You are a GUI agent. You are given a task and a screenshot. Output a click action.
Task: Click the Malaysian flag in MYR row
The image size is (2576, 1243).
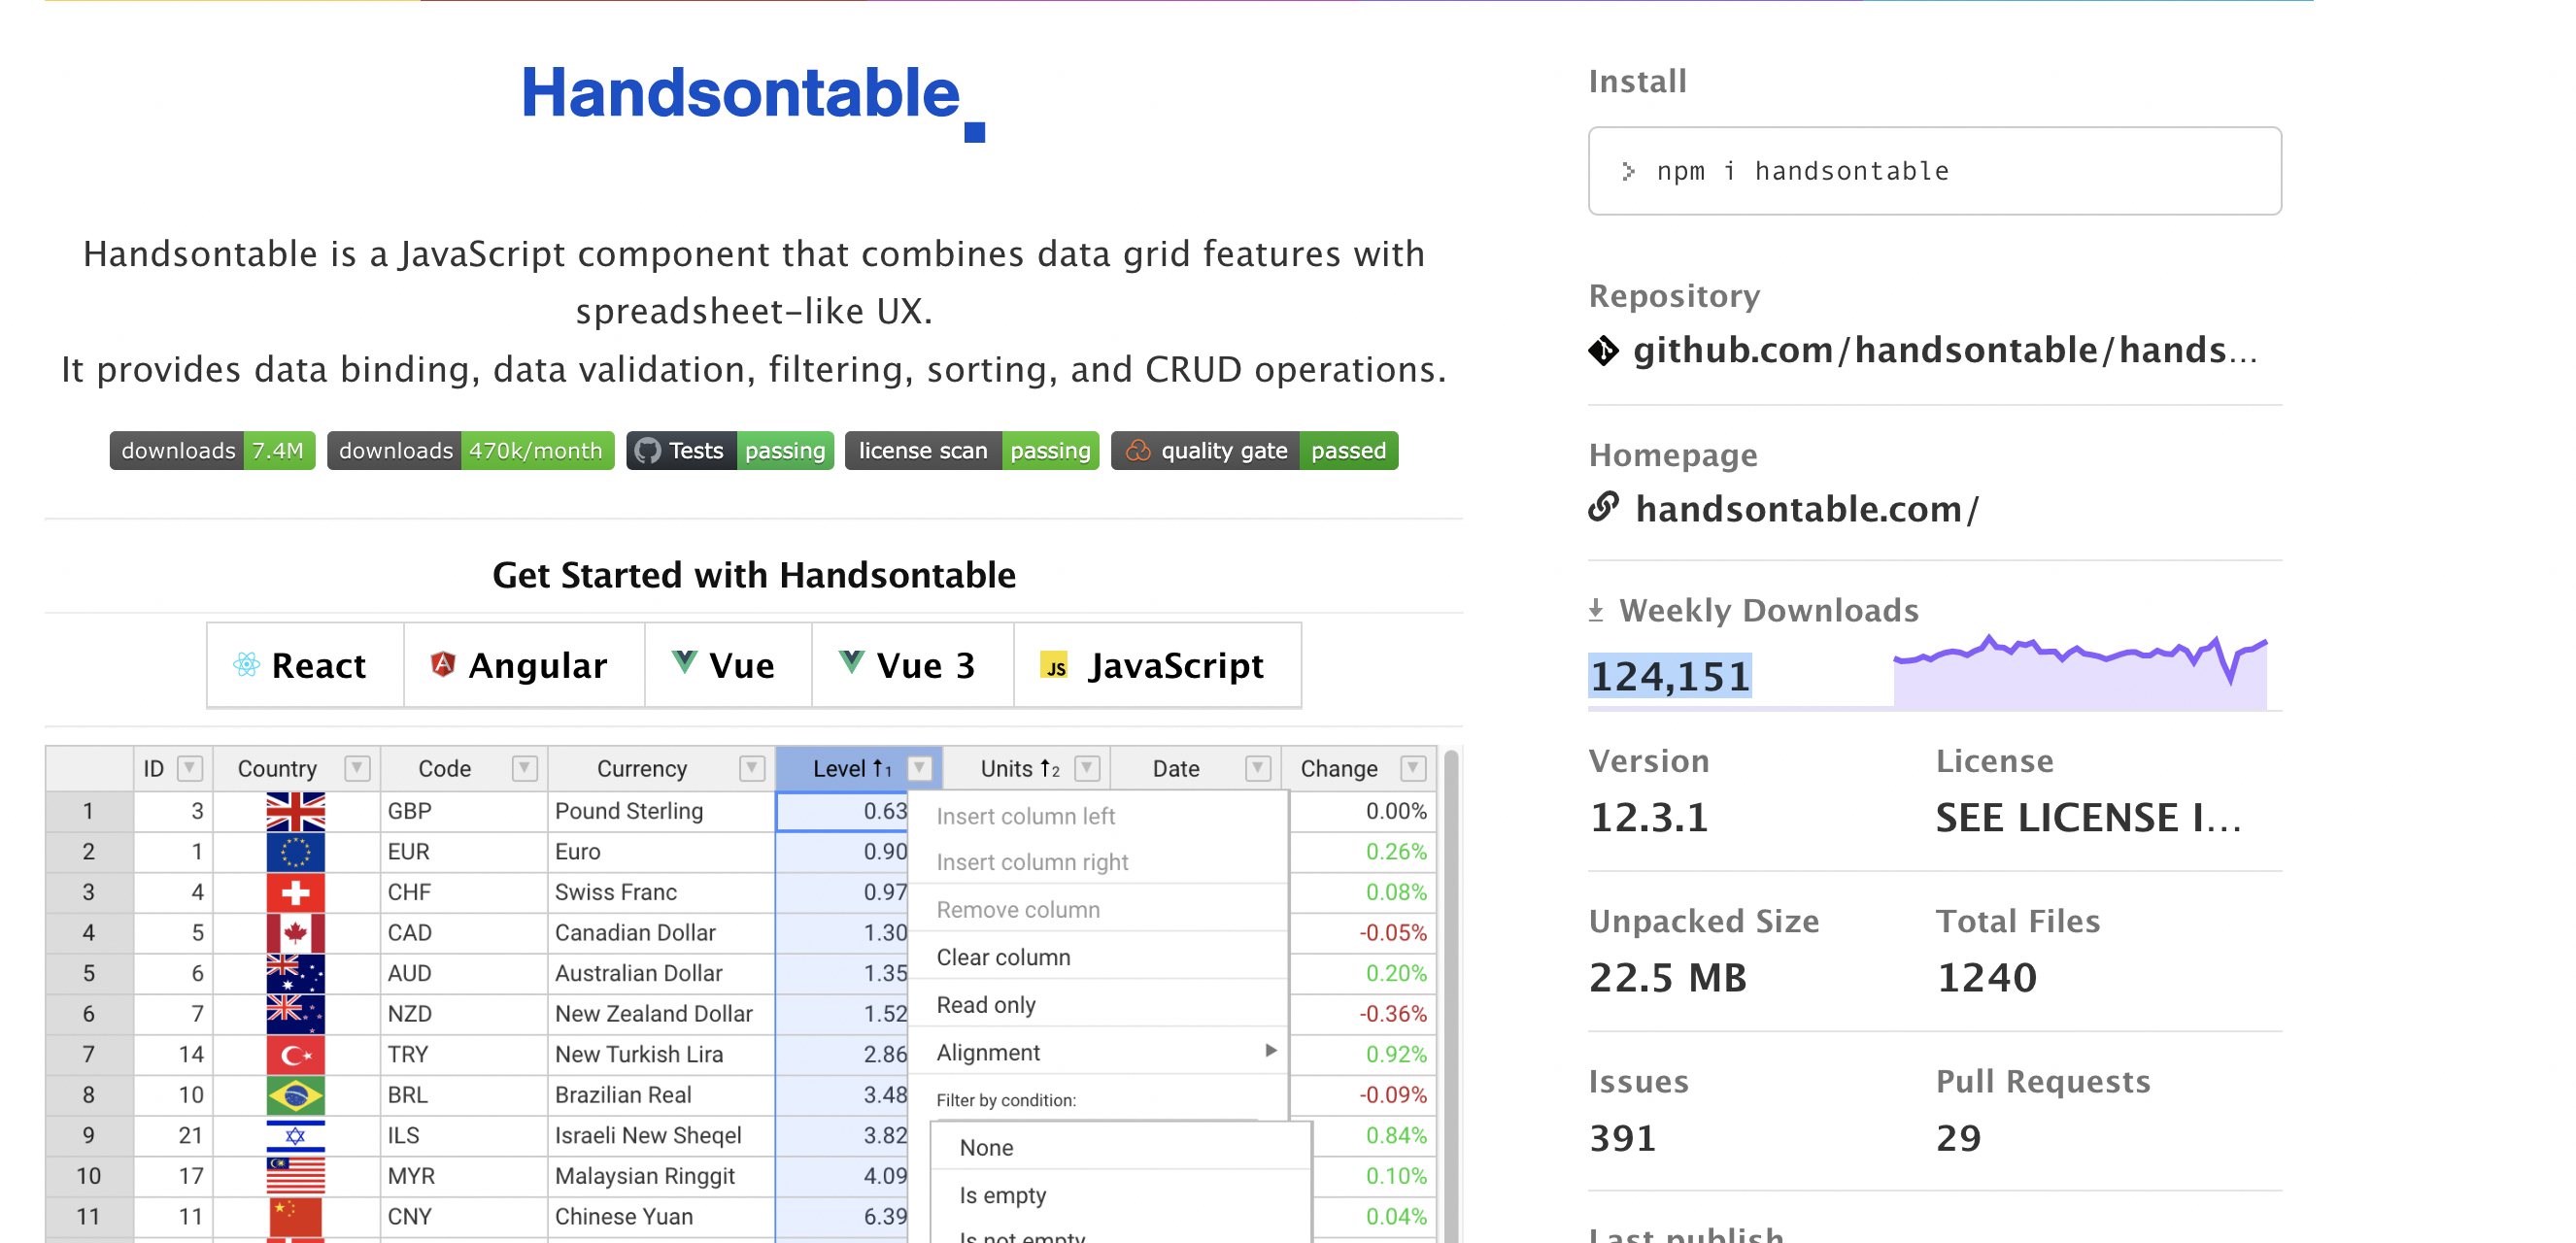[x=295, y=1176]
